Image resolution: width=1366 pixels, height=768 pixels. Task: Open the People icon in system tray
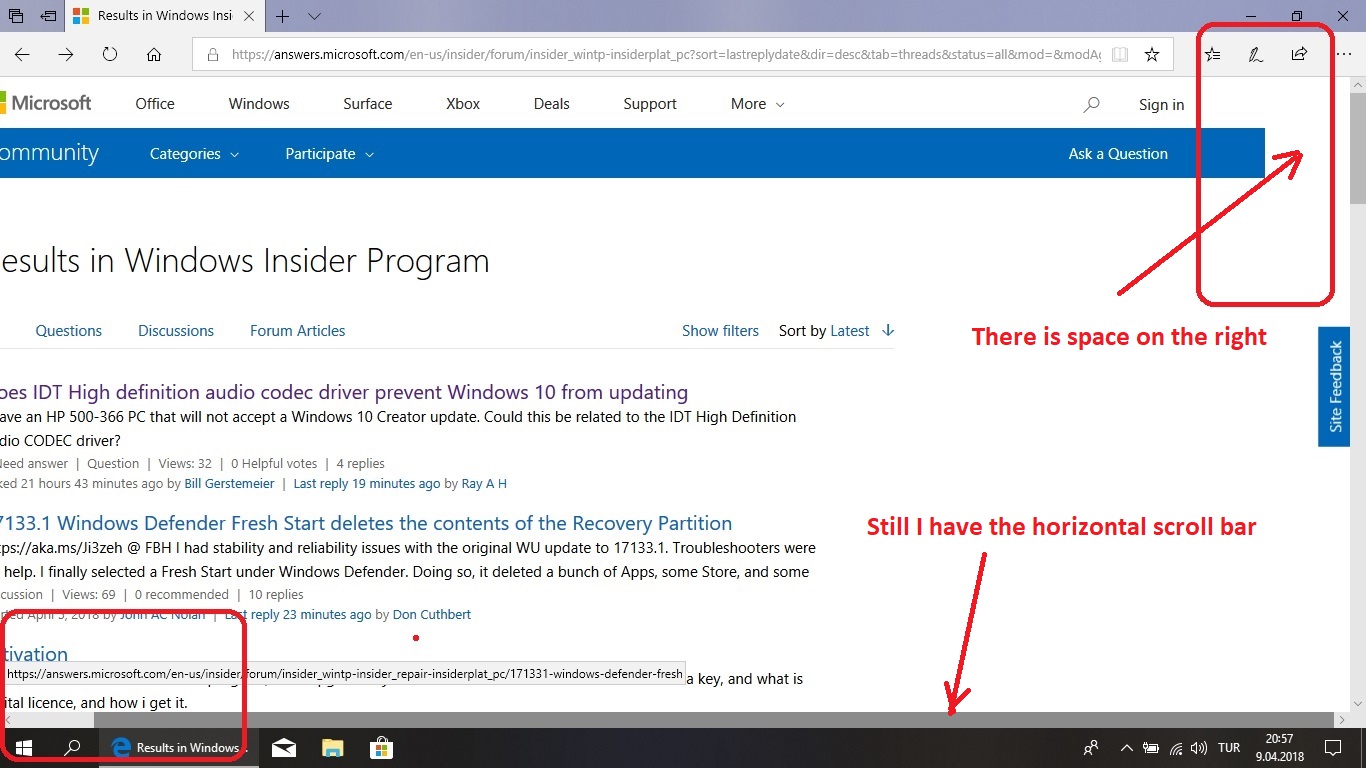tap(1091, 747)
